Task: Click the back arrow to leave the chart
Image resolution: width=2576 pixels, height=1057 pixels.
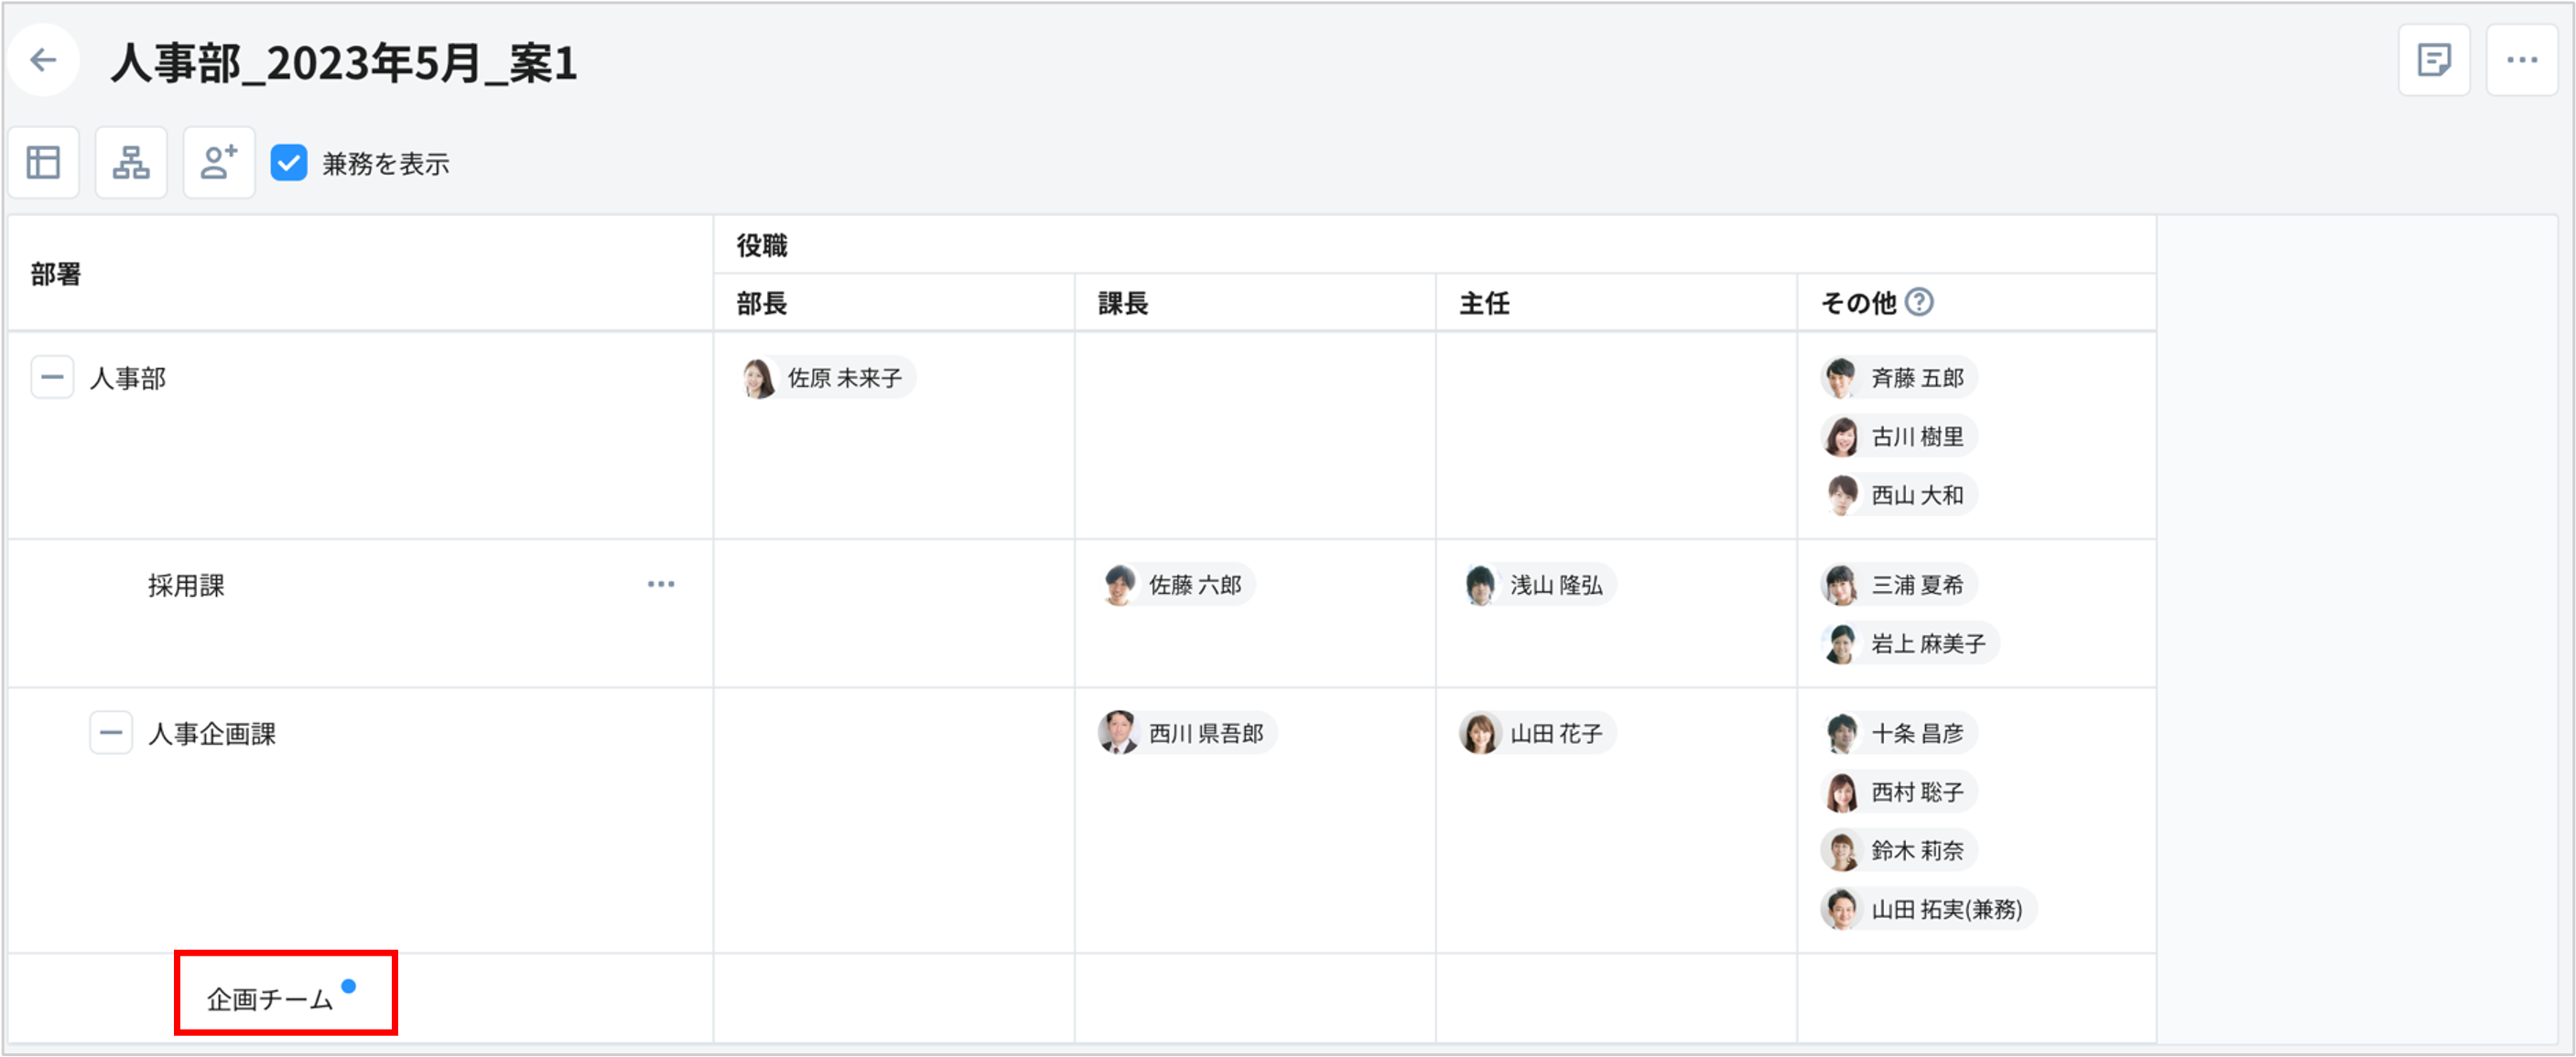Action: click(43, 60)
